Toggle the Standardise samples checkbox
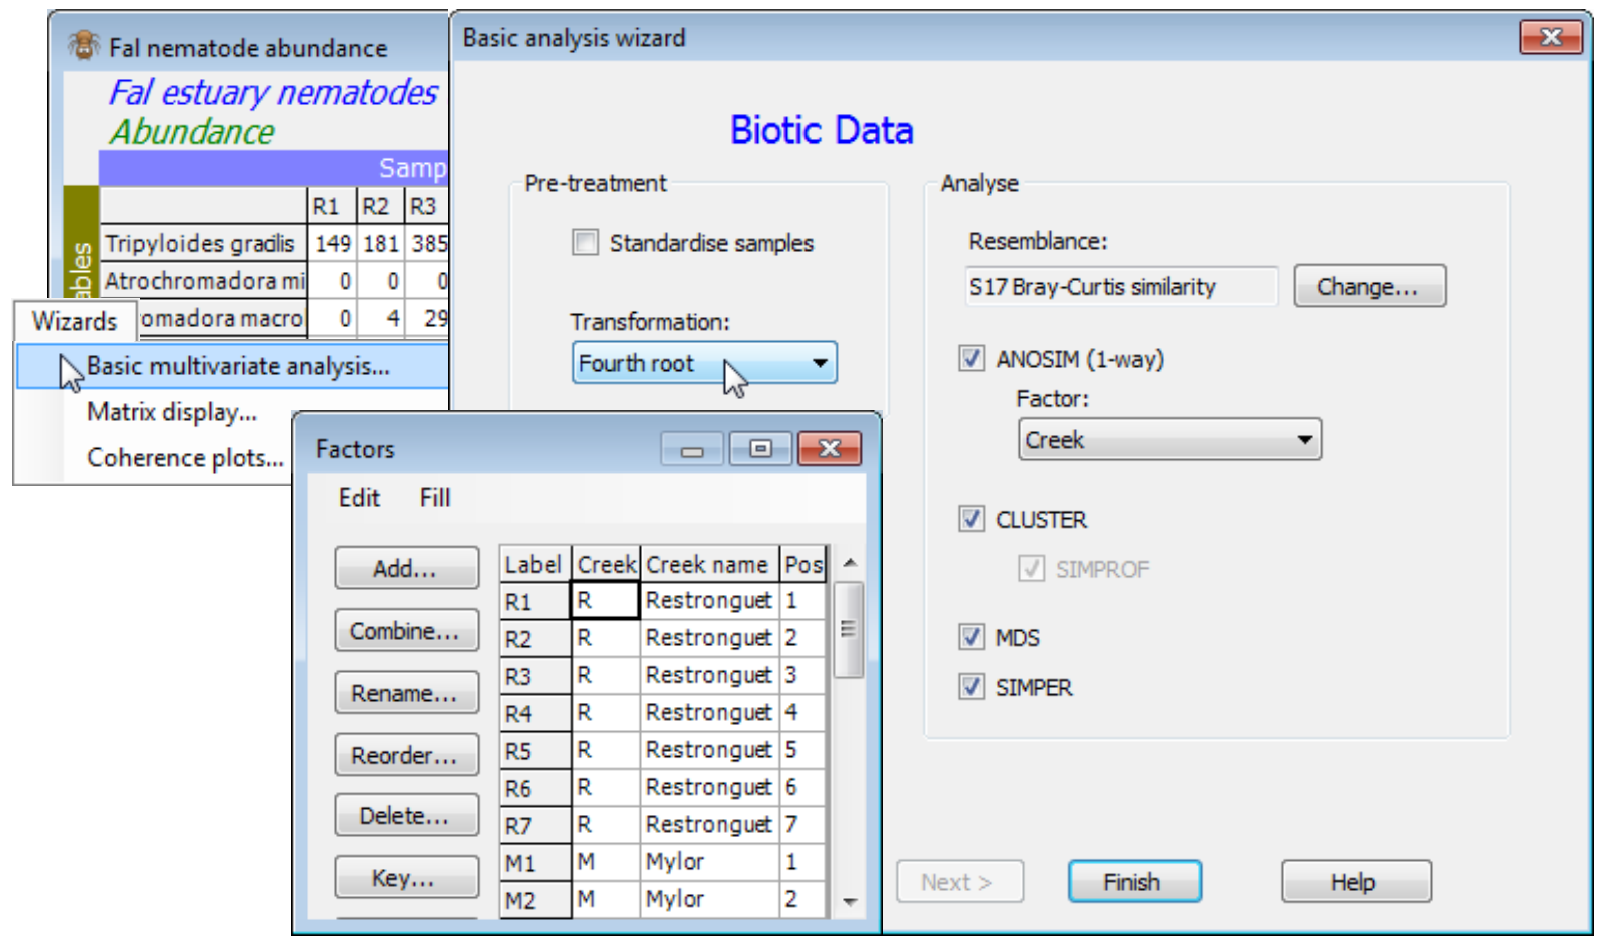This screenshot has height=940, width=1604. (585, 242)
